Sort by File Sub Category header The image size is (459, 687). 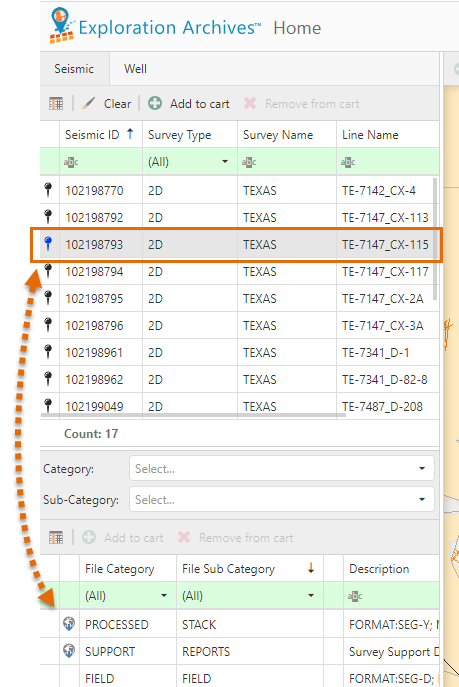click(250, 569)
